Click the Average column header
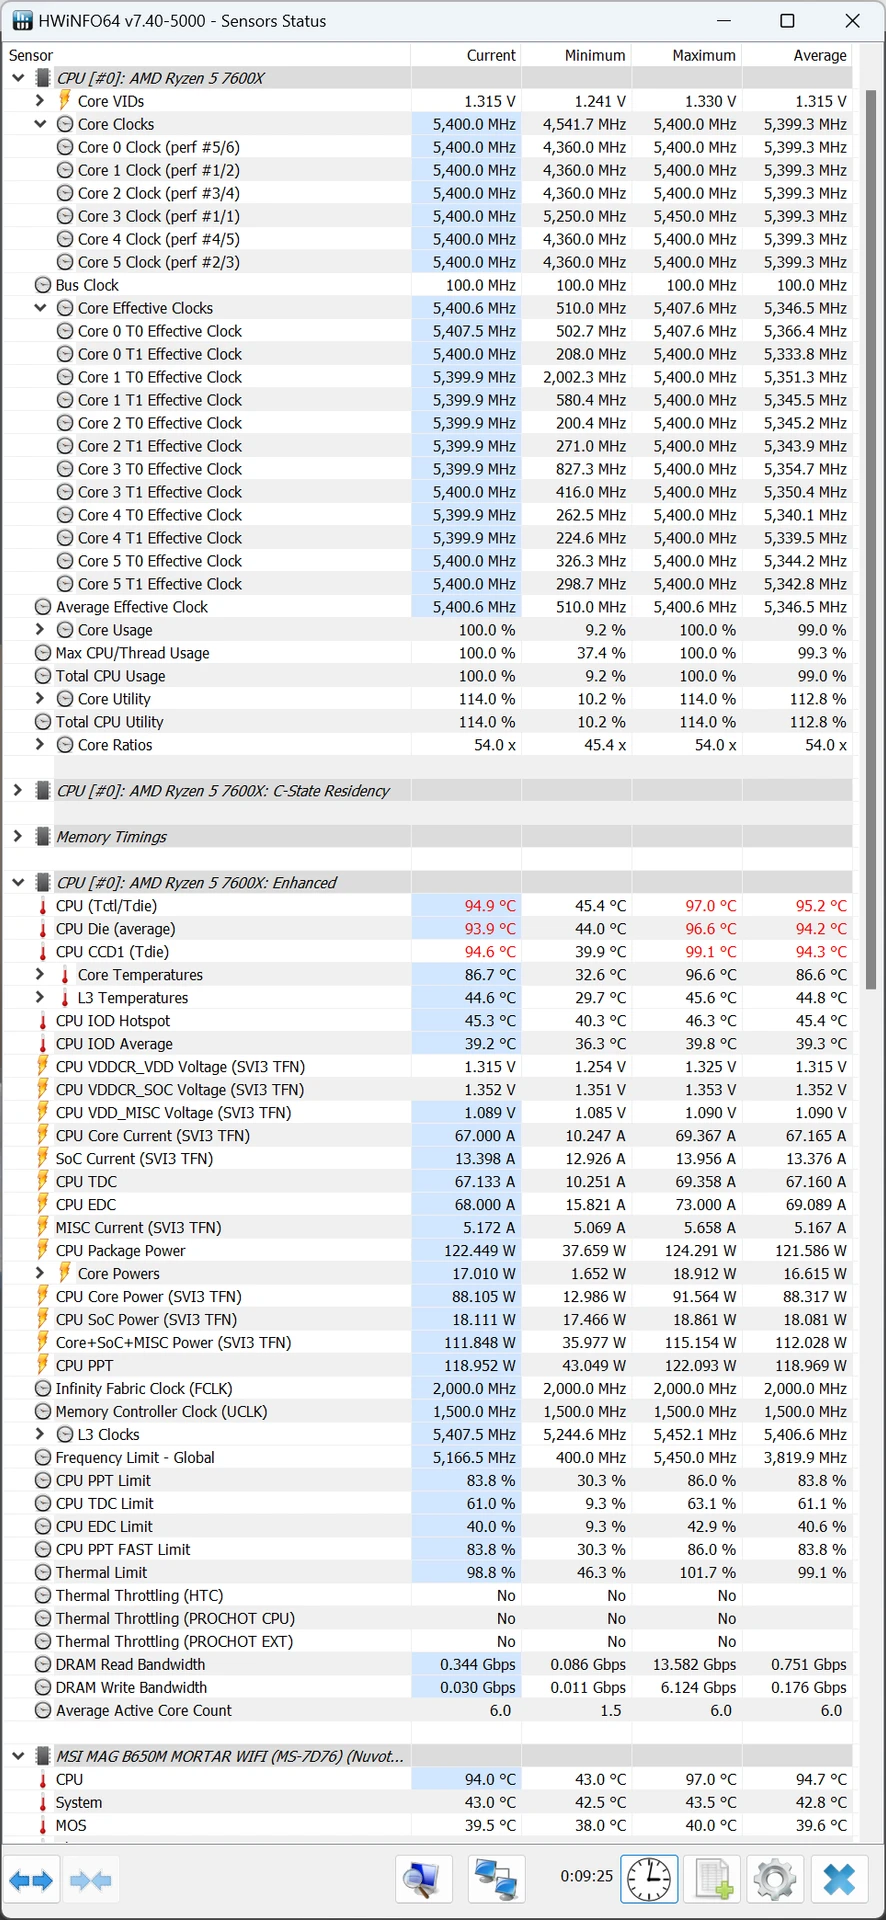Viewport: 886px width, 1920px height. coord(798,55)
